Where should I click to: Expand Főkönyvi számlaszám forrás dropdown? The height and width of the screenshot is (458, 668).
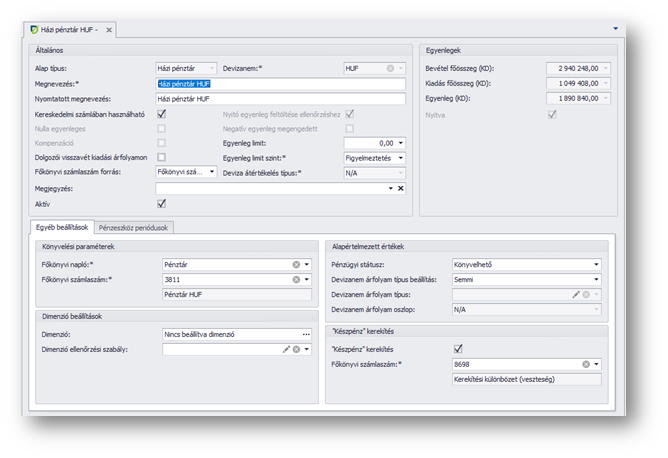pyautogui.click(x=212, y=172)
